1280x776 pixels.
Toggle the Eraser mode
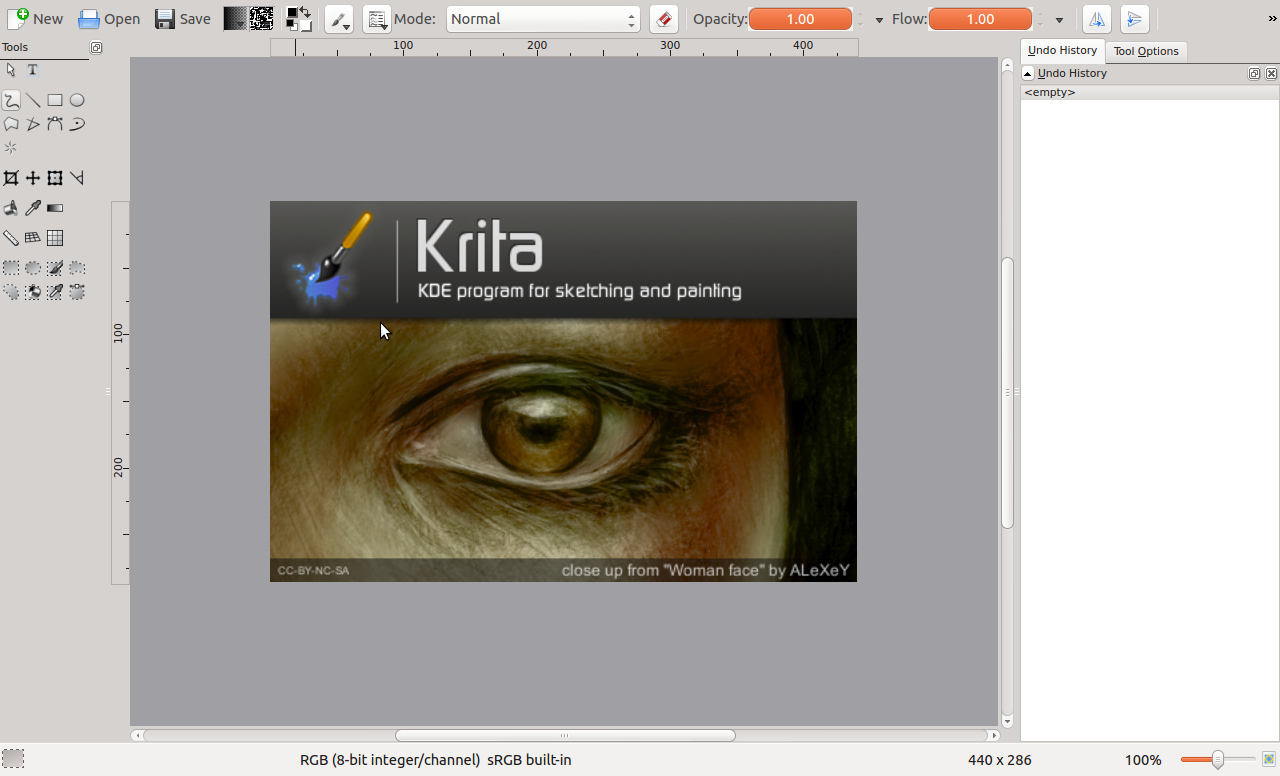pyautogui.click(x=663, y=18)
